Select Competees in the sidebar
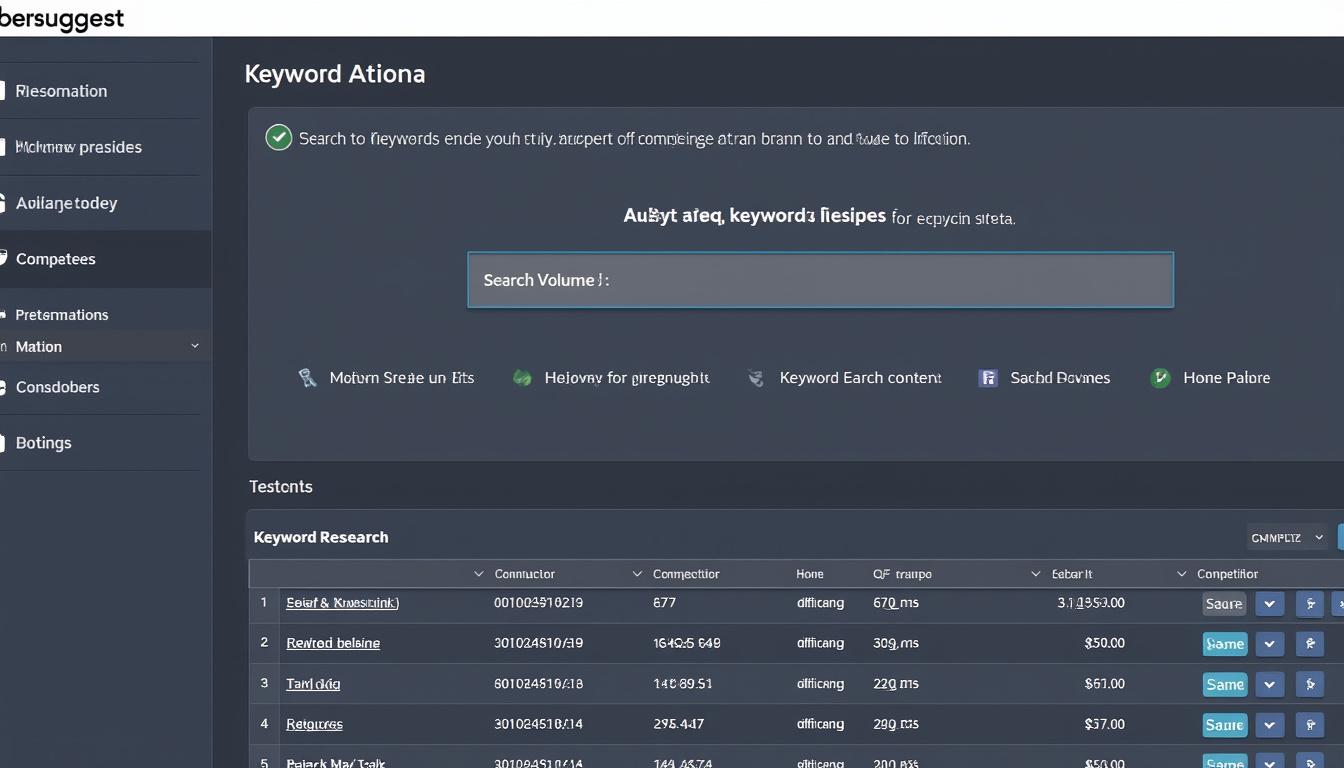Image resolution: width=1344 pixels, height=768 pixels. [x=55, y=258]
